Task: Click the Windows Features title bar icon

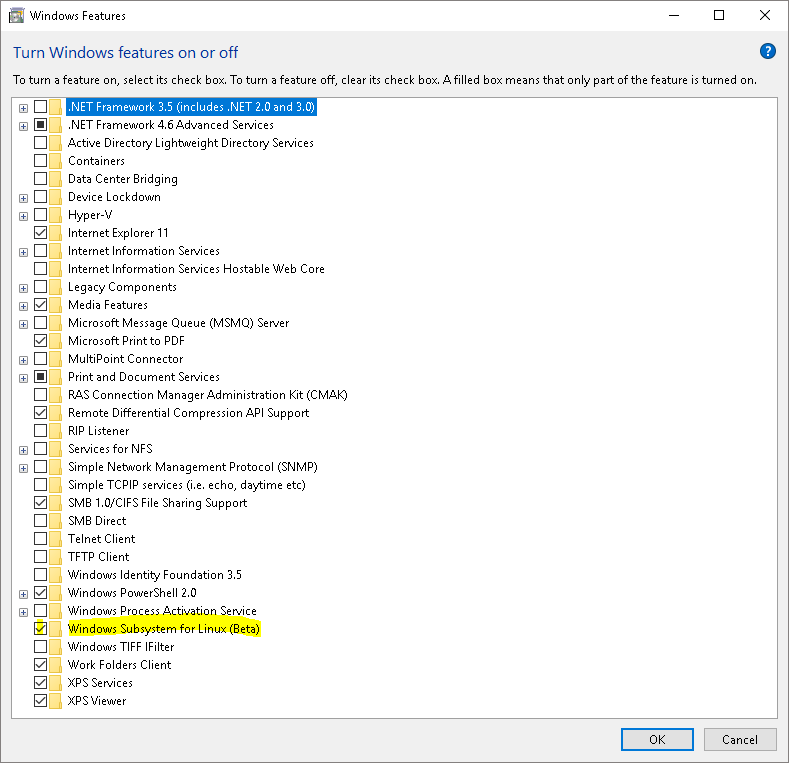Action: (x=16, y=16)
